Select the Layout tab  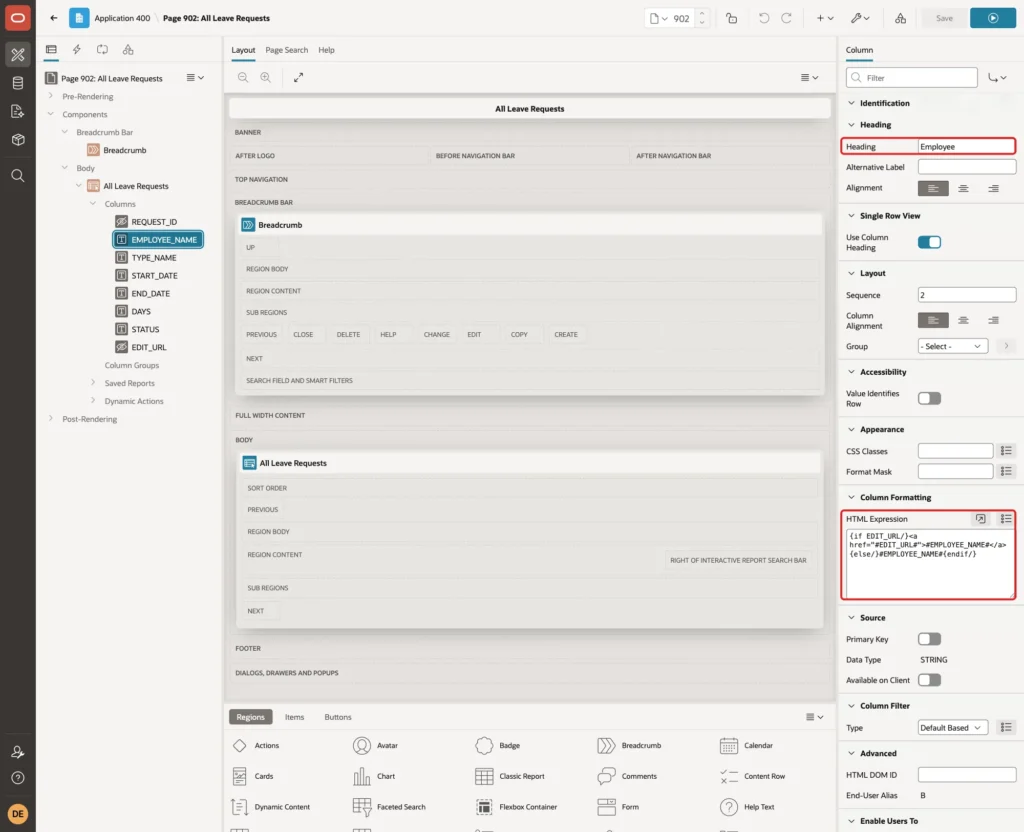(243, 50)
